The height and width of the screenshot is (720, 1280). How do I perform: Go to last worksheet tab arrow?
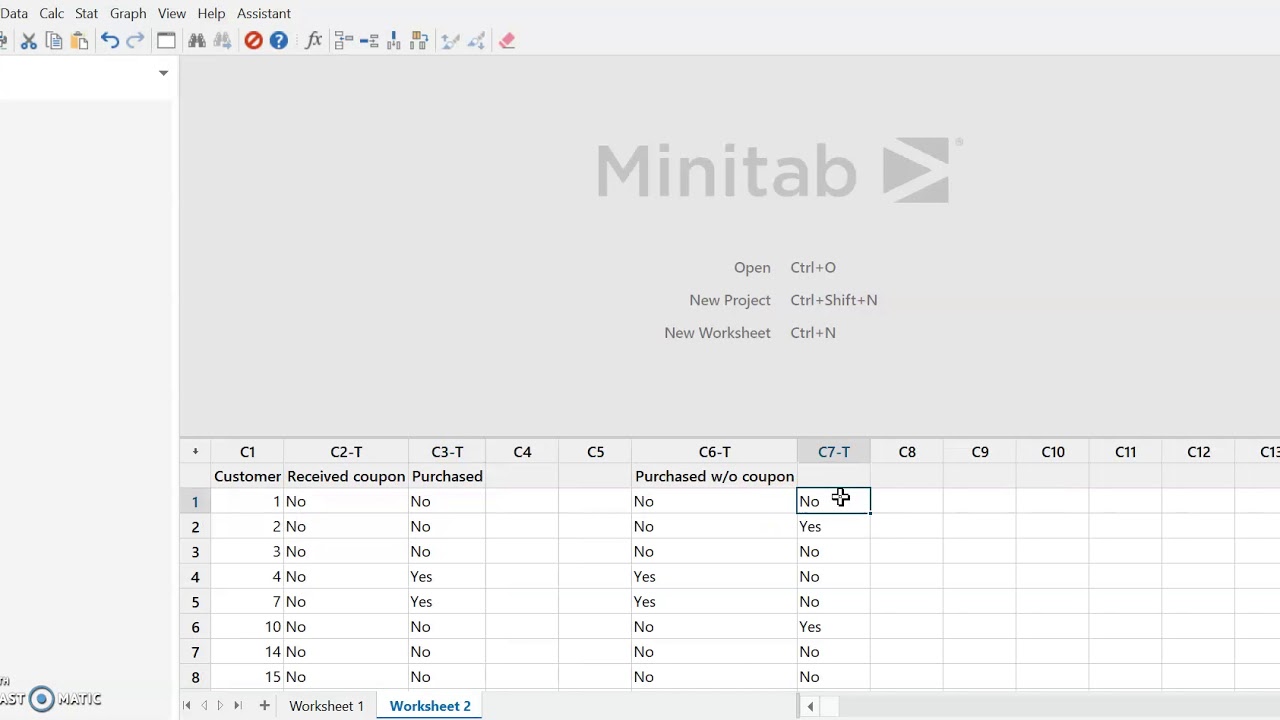pyautogui.click(x=237, y=706)
